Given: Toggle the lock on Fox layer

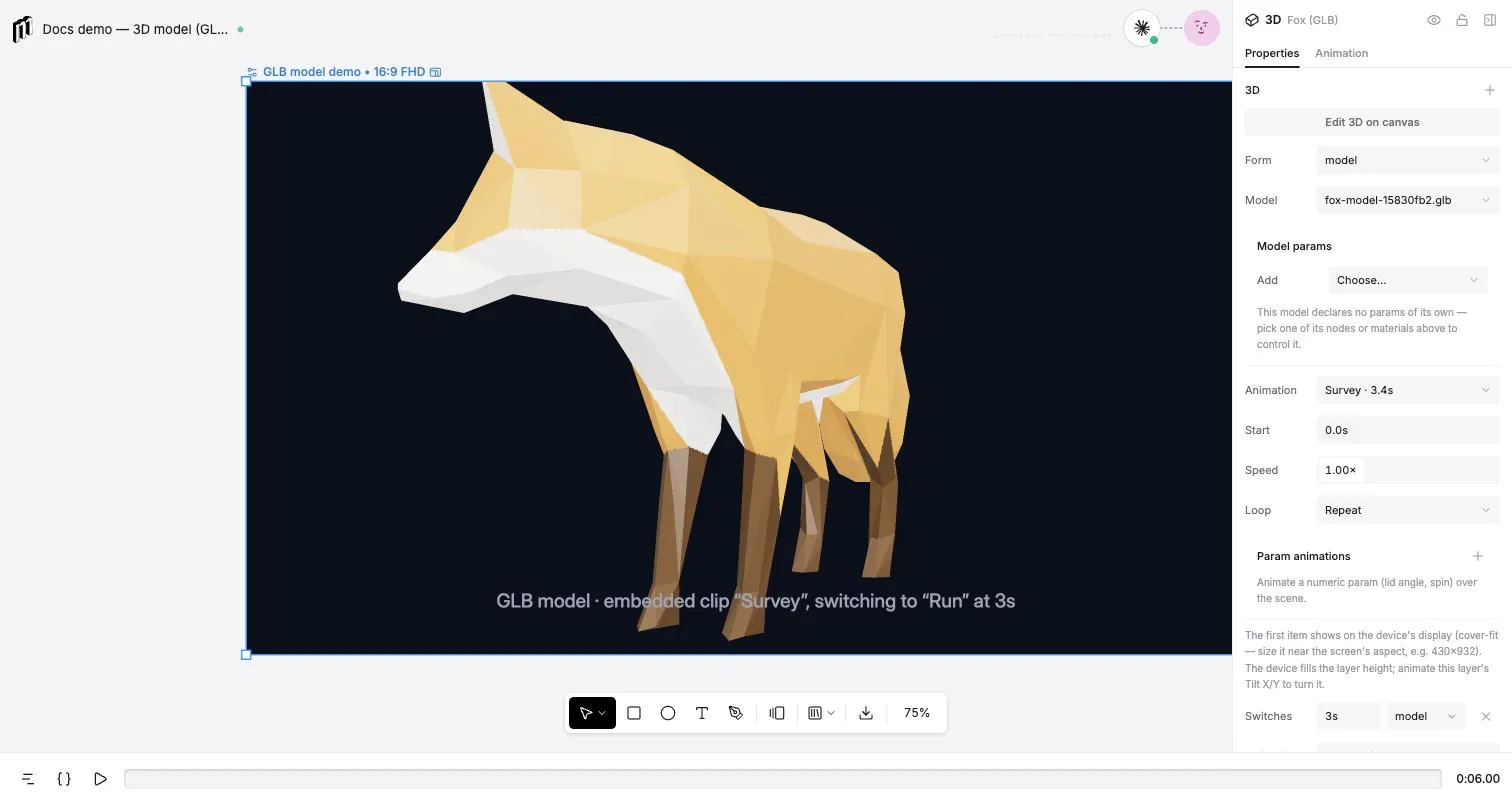Looking at the screenshot, I should click(x=1462, y=20).
